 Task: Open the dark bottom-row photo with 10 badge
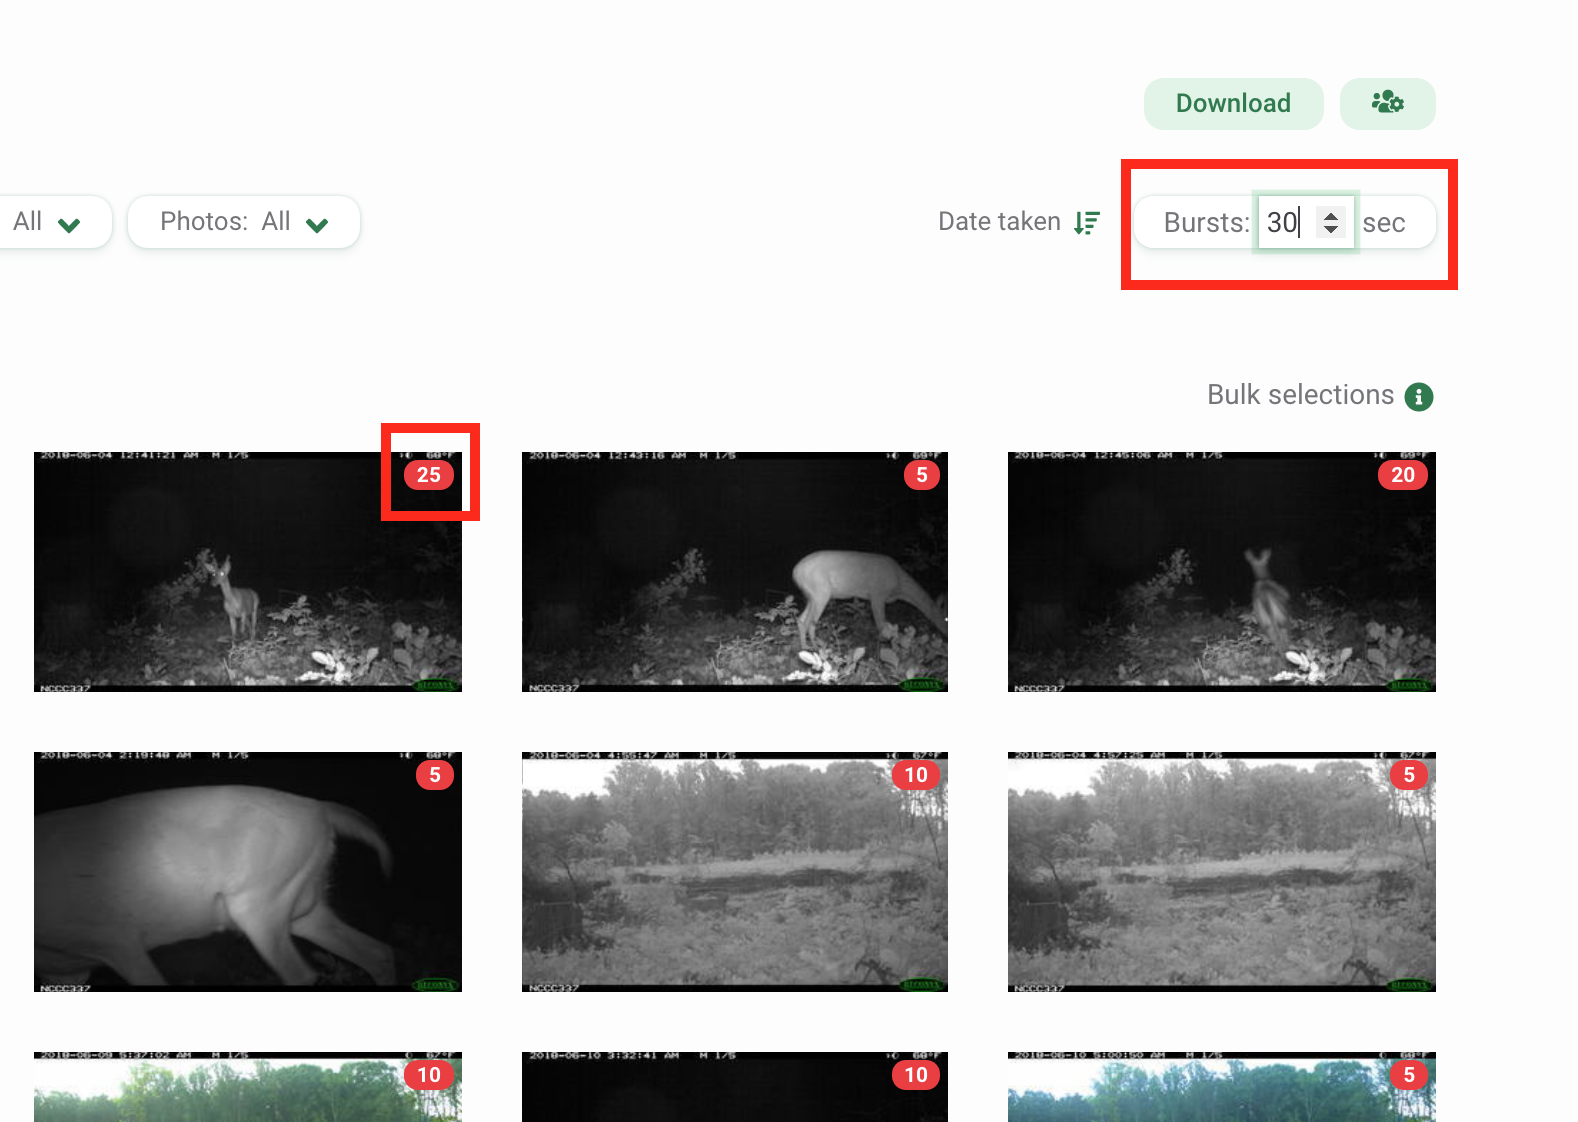pos(735,1087)
